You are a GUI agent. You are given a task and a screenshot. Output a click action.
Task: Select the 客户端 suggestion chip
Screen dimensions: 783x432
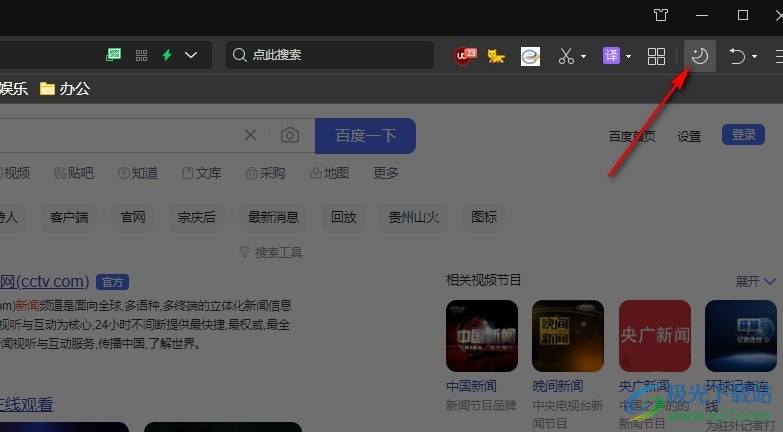pos(69,217)
